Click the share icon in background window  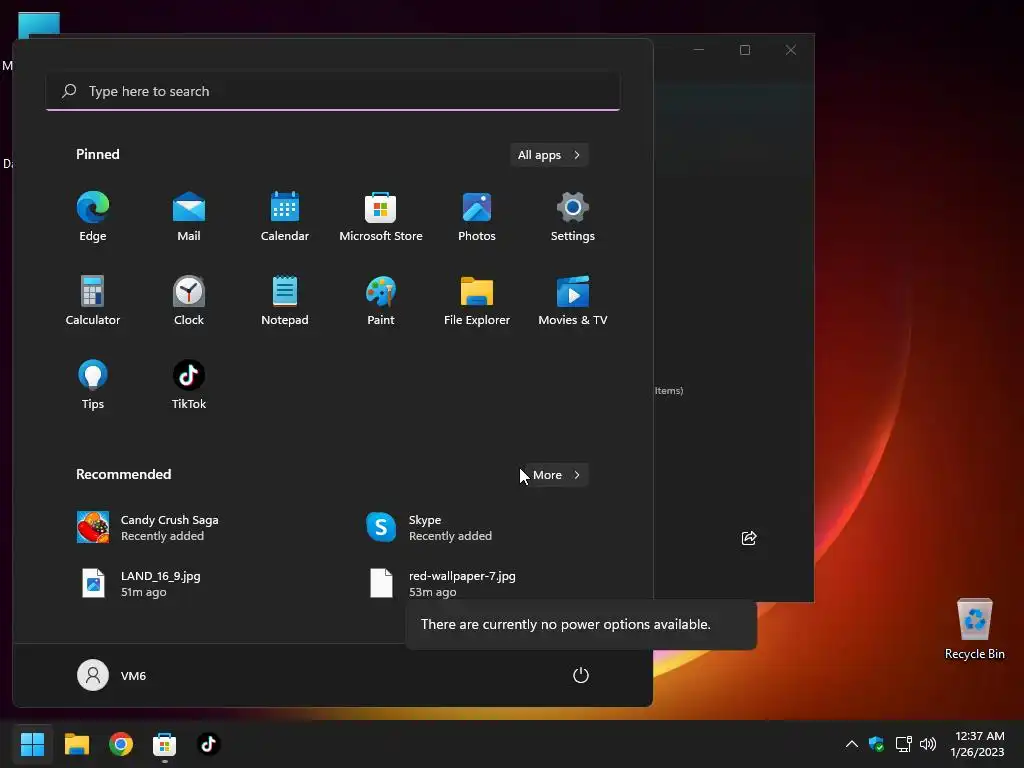point(749,538)
